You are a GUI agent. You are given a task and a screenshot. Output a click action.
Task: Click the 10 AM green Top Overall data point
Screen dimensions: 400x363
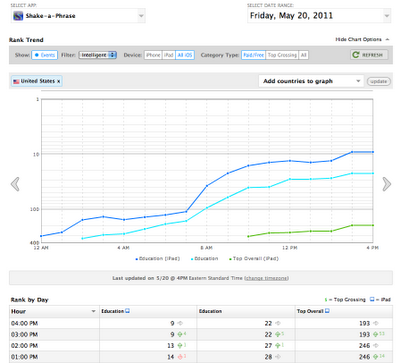point(248,236)
